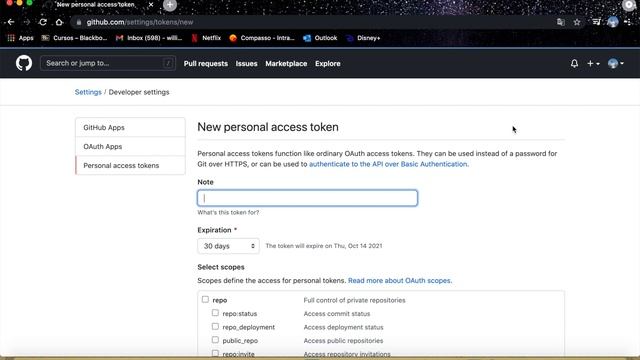
Task: Open Pull requests in the header
Action: click(206, 64)
